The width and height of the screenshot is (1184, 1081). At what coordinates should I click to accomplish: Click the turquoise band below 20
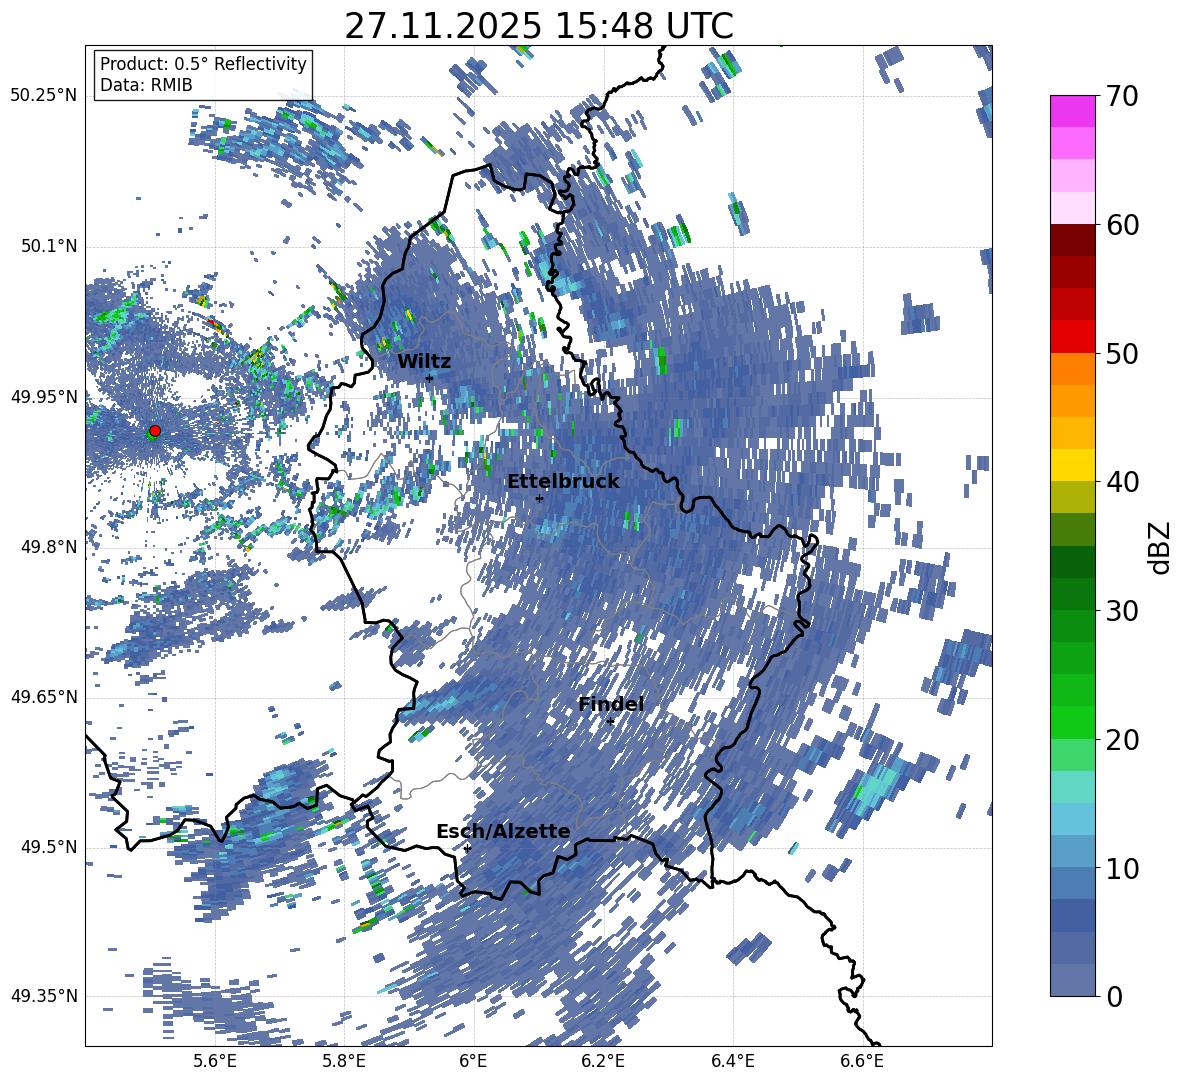pos(1072,786)
